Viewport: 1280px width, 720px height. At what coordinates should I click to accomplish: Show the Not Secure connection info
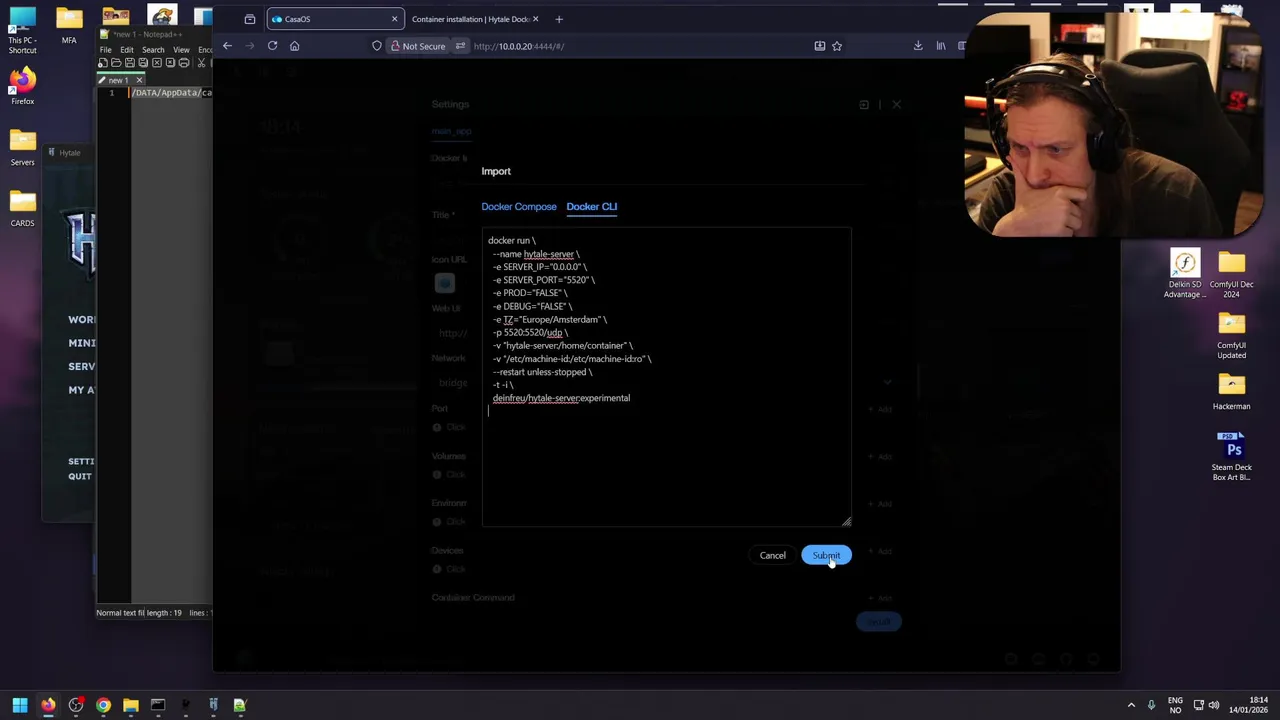tap(417, 46)
